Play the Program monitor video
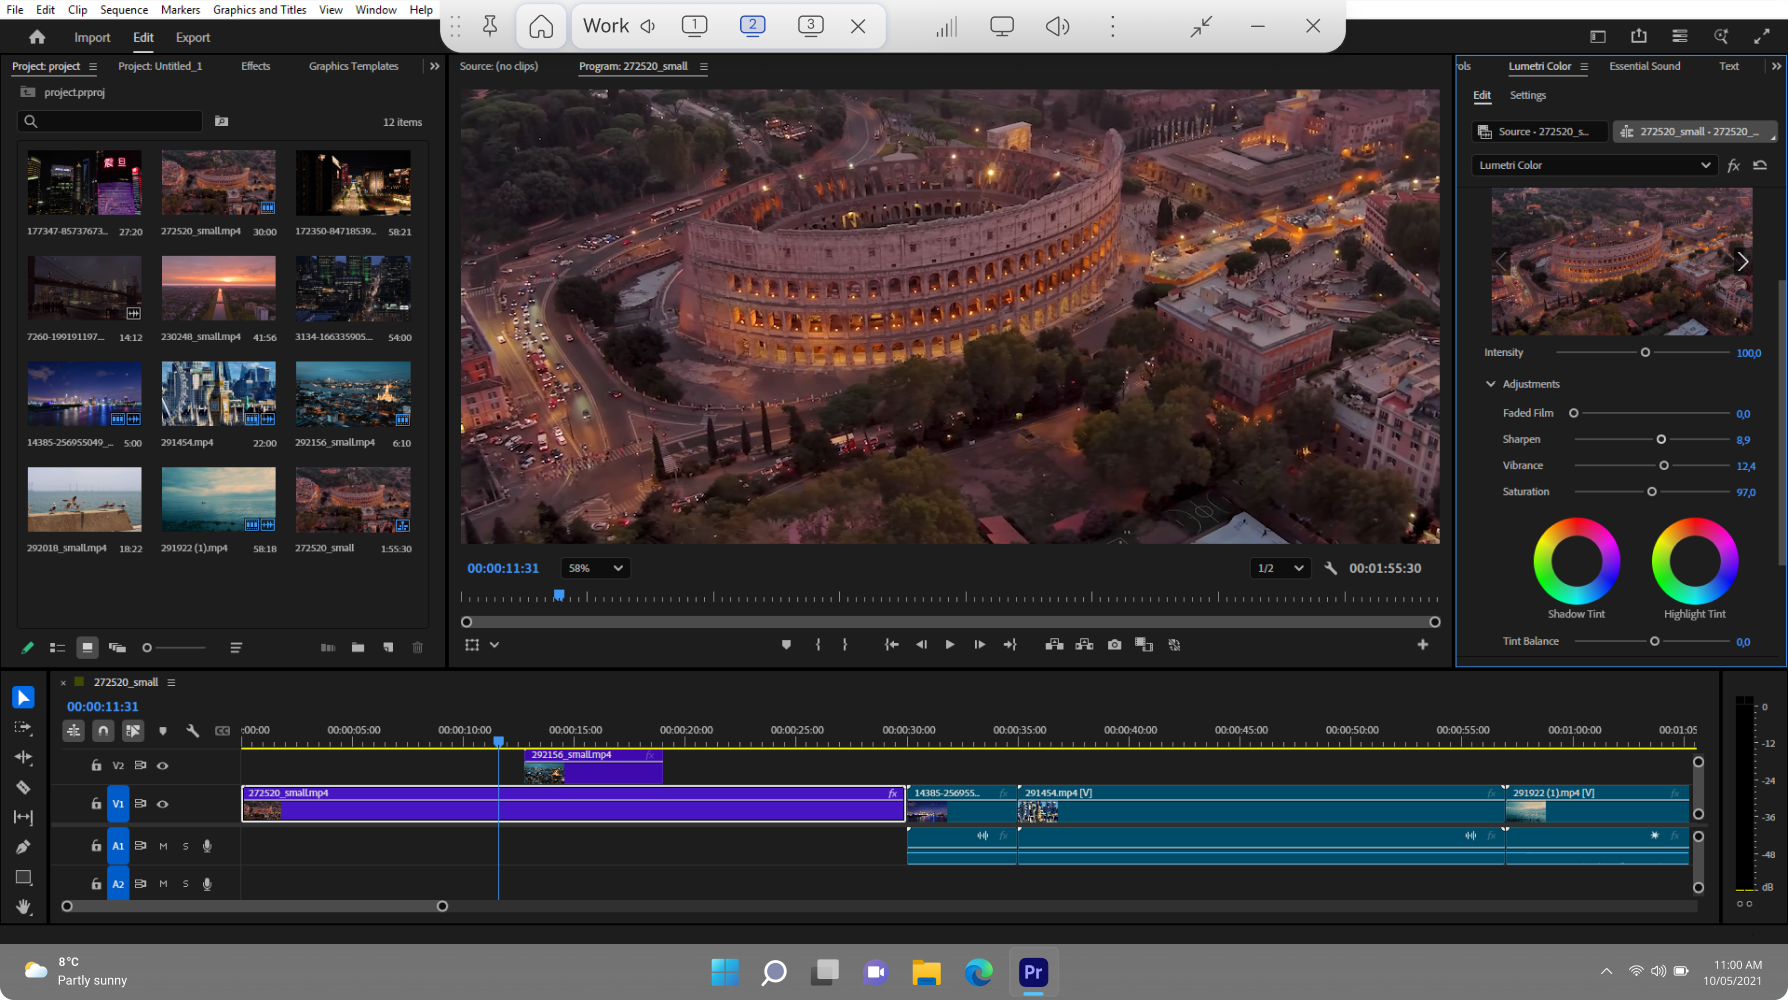 950,645
